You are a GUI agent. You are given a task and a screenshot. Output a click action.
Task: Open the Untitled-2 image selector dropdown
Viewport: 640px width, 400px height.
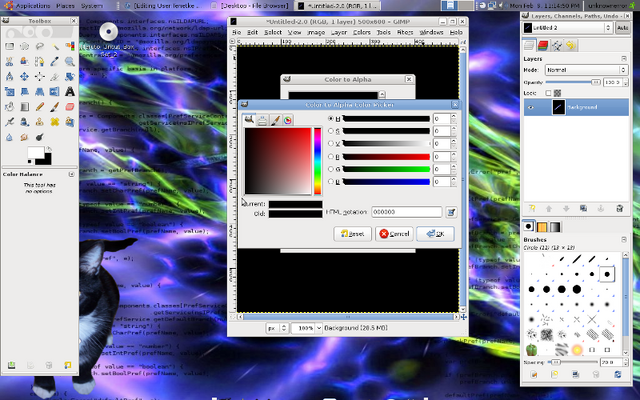pos(568,28)
